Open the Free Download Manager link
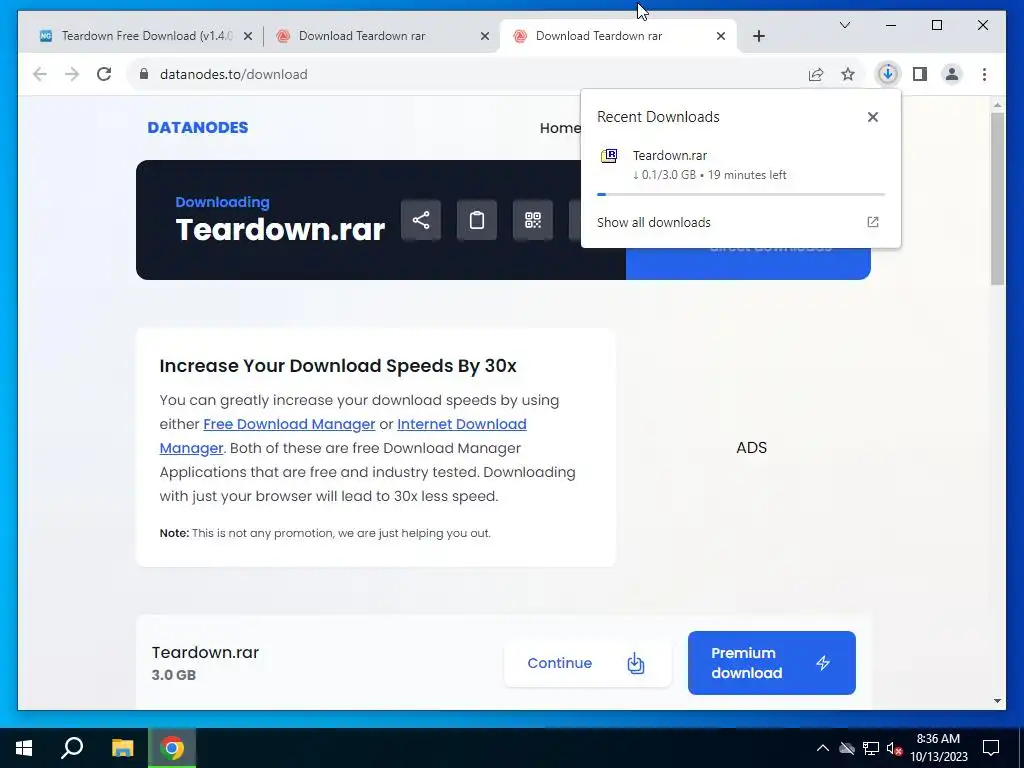This screenshot has width=1024, height=768. pyautogui.click(x=289, y=424)
